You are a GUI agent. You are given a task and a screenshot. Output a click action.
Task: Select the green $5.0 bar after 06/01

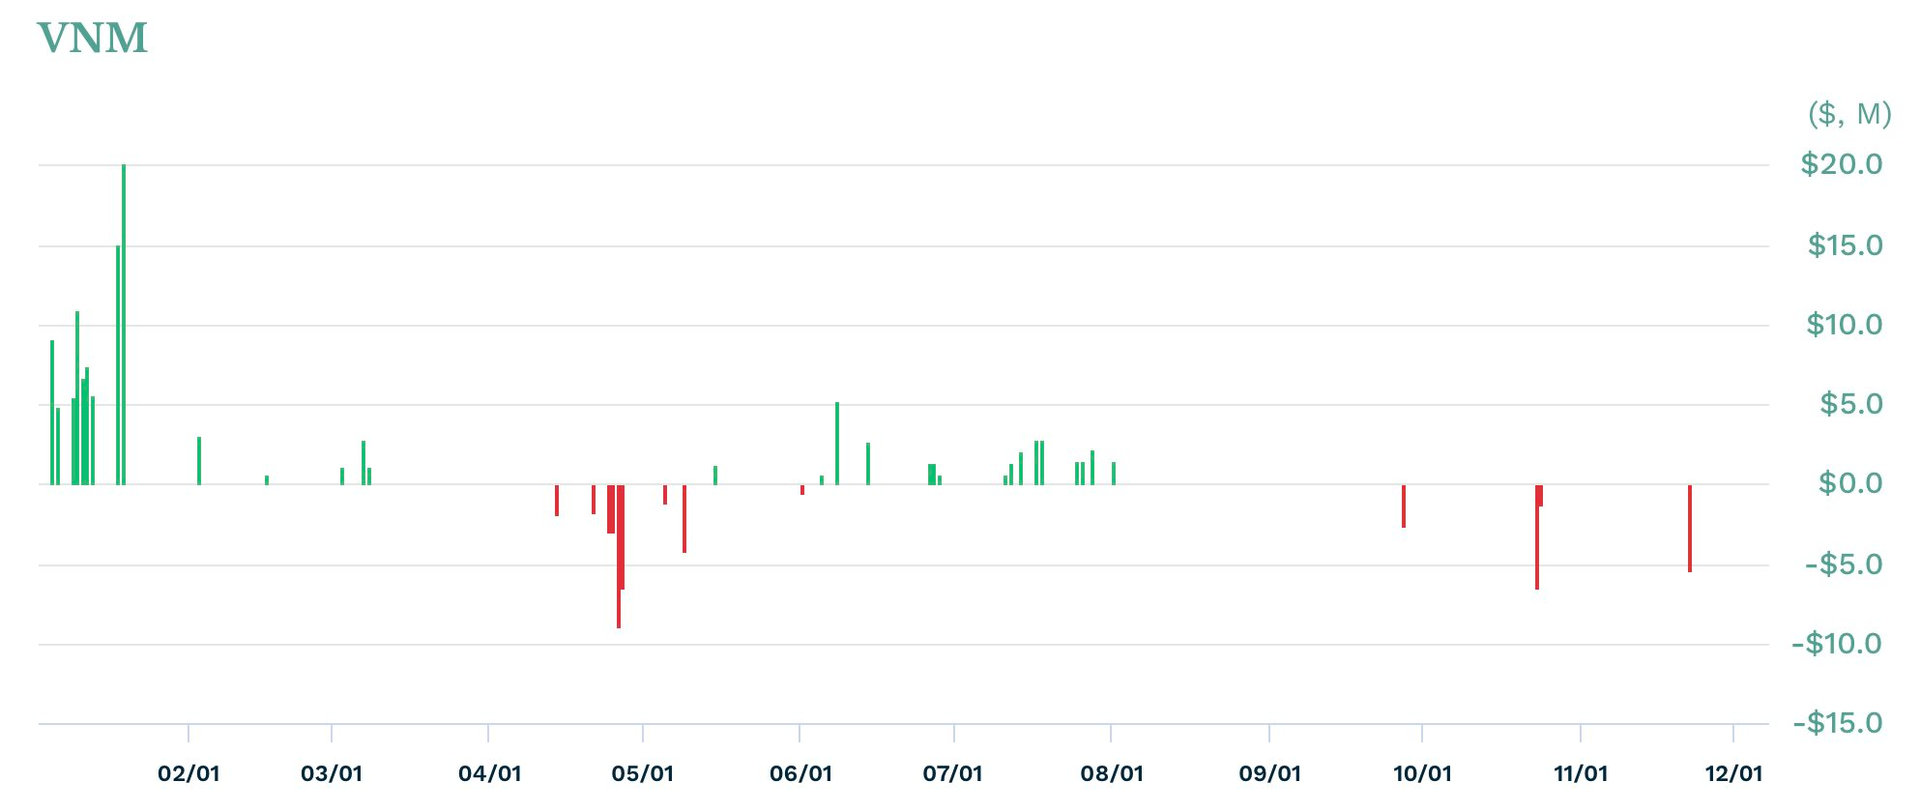[x=837, y=443]
